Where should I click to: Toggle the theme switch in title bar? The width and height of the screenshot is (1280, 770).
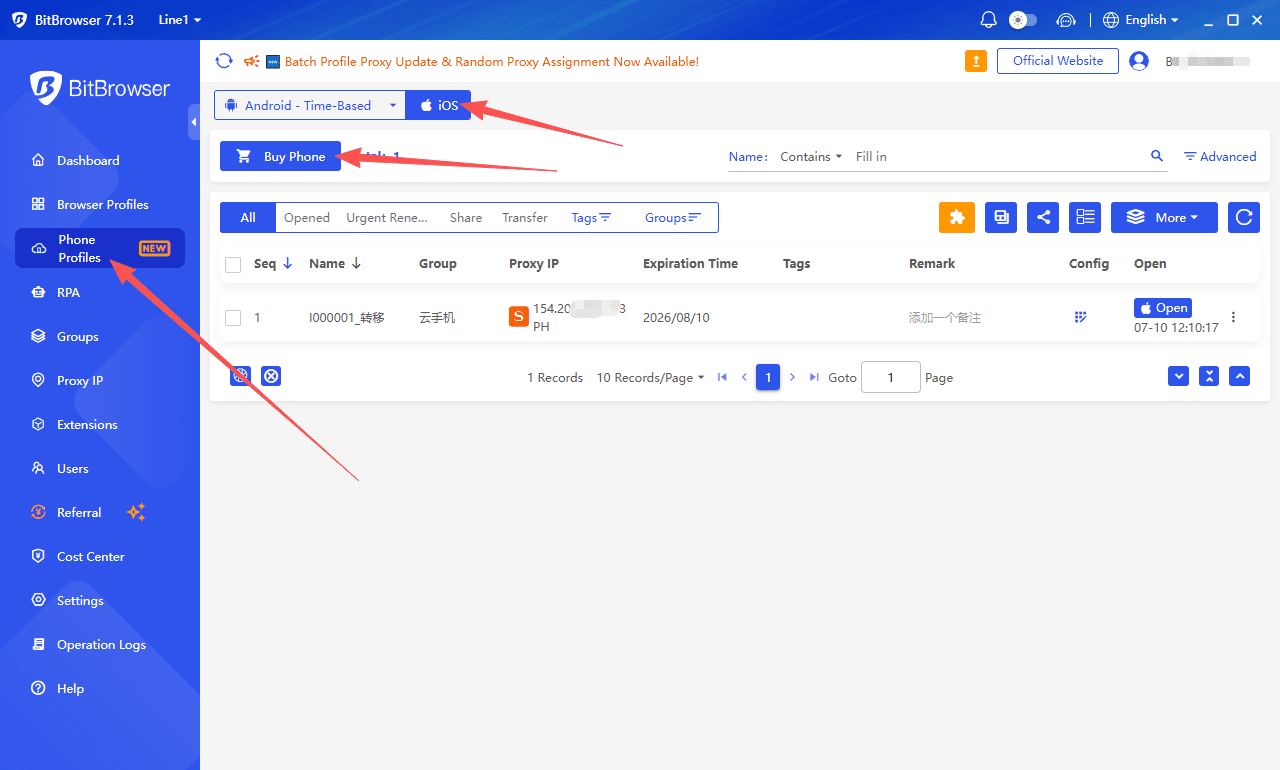[1023, 20]
